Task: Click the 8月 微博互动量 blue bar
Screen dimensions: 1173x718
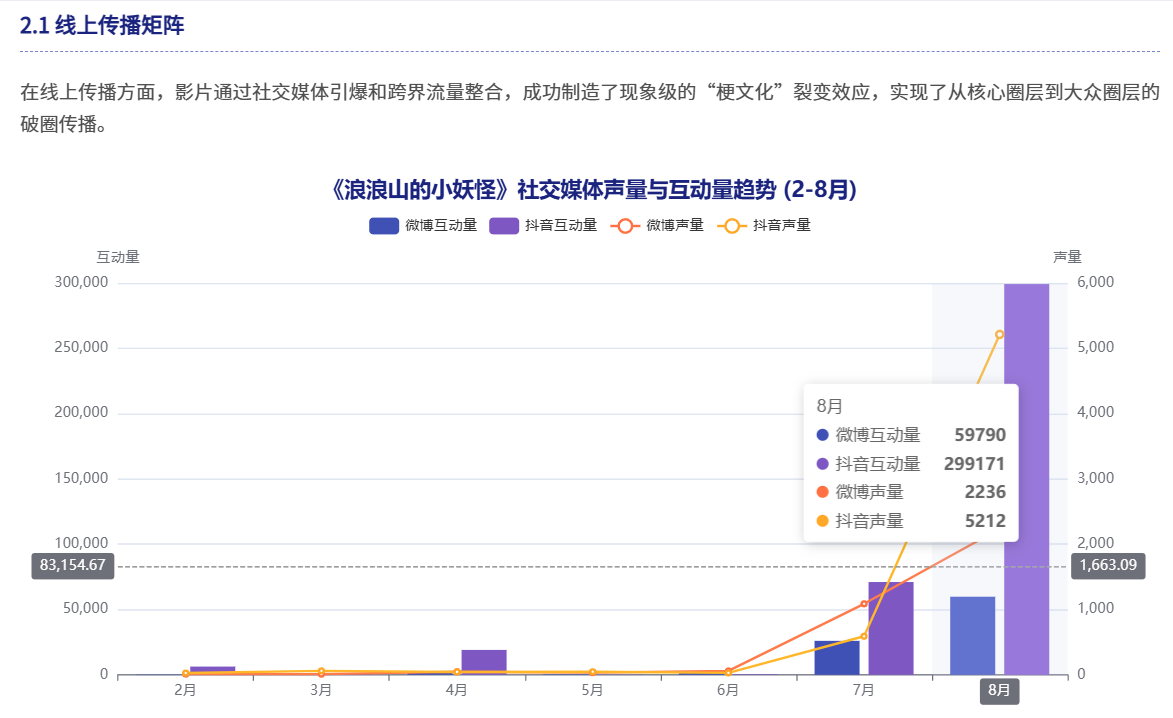Action: point(973,636)
